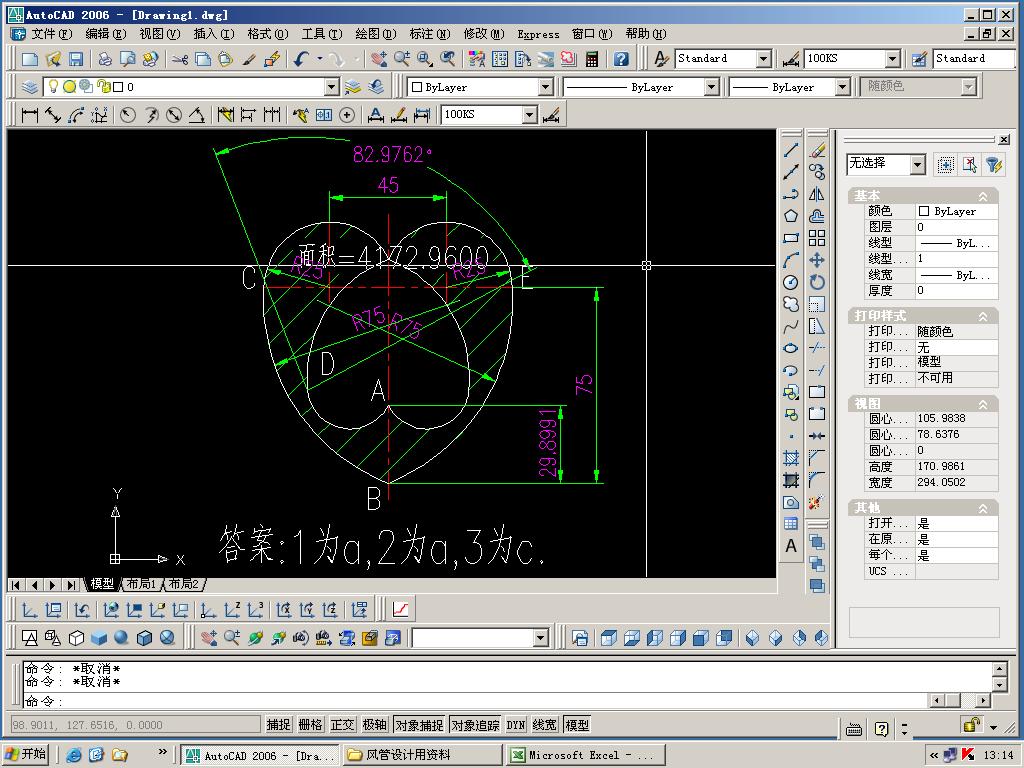
Task: Select the Erase modify tool
Action: 817,150
